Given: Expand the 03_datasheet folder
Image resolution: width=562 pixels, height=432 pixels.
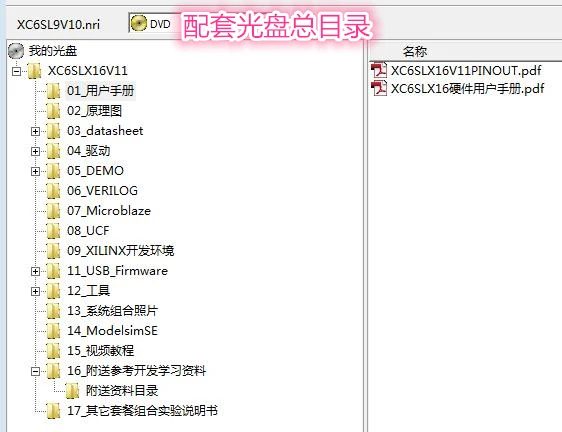Looking at the screenshot, I should coord(35,131).
